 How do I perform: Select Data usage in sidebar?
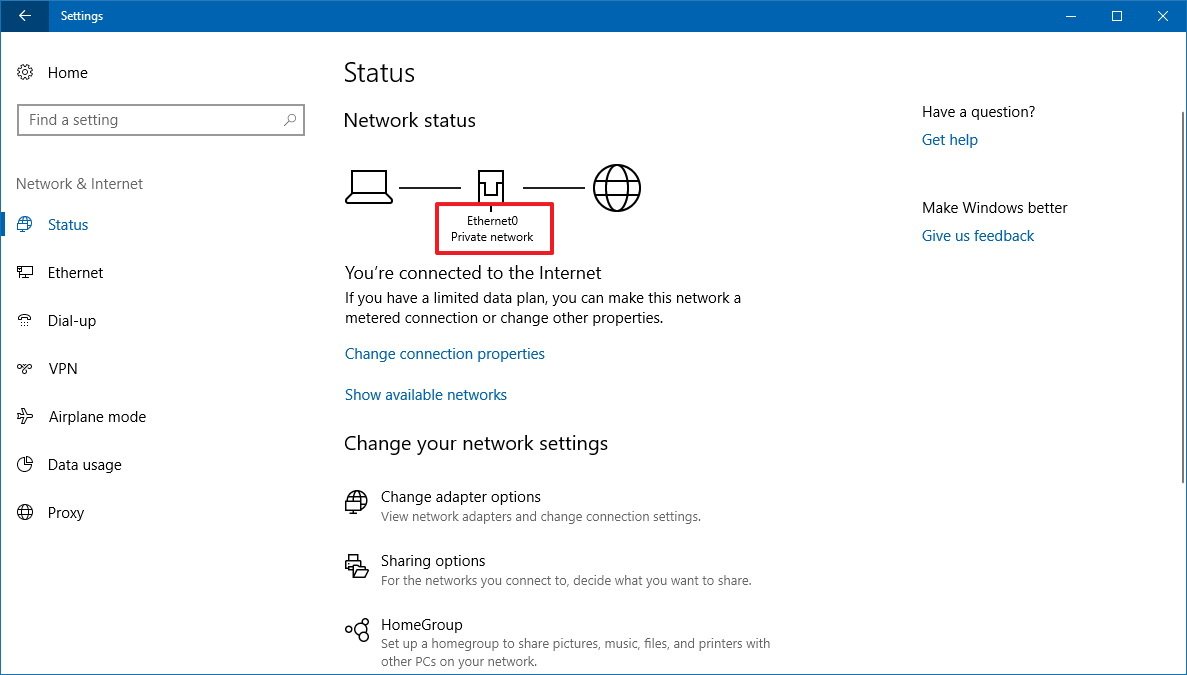84,465
